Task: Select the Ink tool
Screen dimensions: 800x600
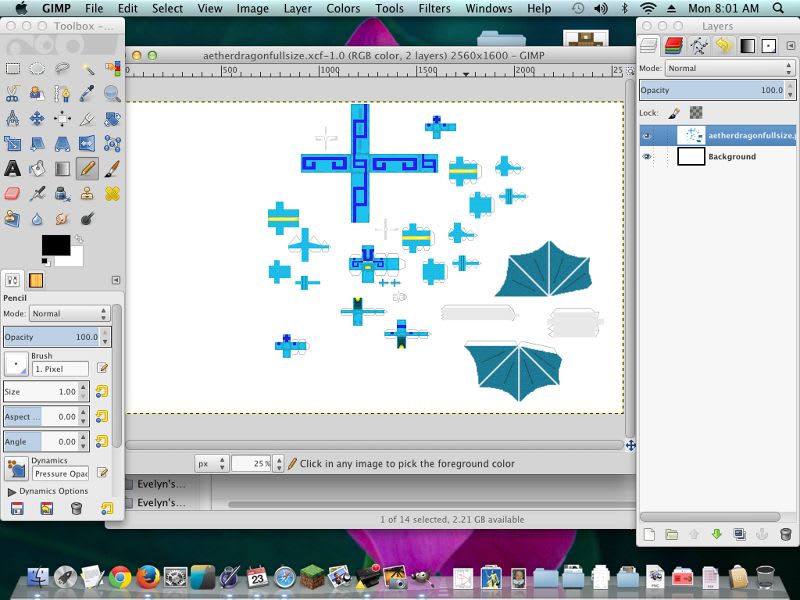Action: pos(62,194)
